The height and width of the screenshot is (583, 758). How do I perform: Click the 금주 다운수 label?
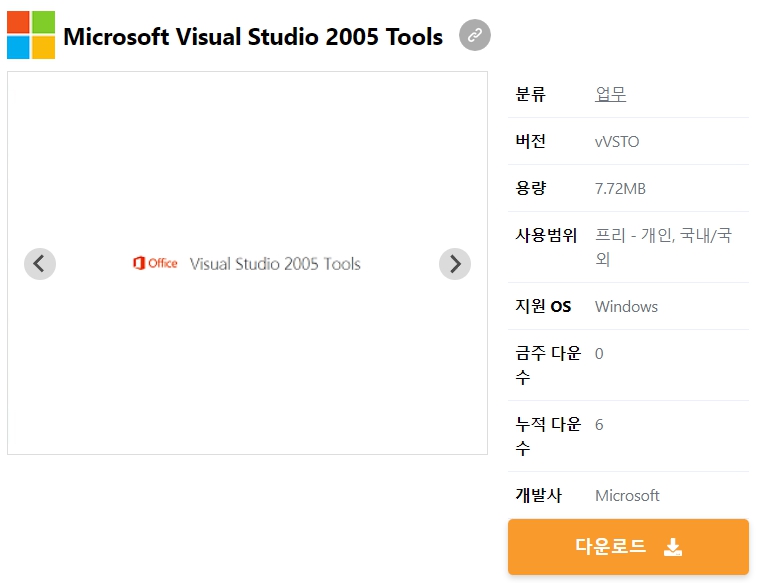click(x=548, y=365)
